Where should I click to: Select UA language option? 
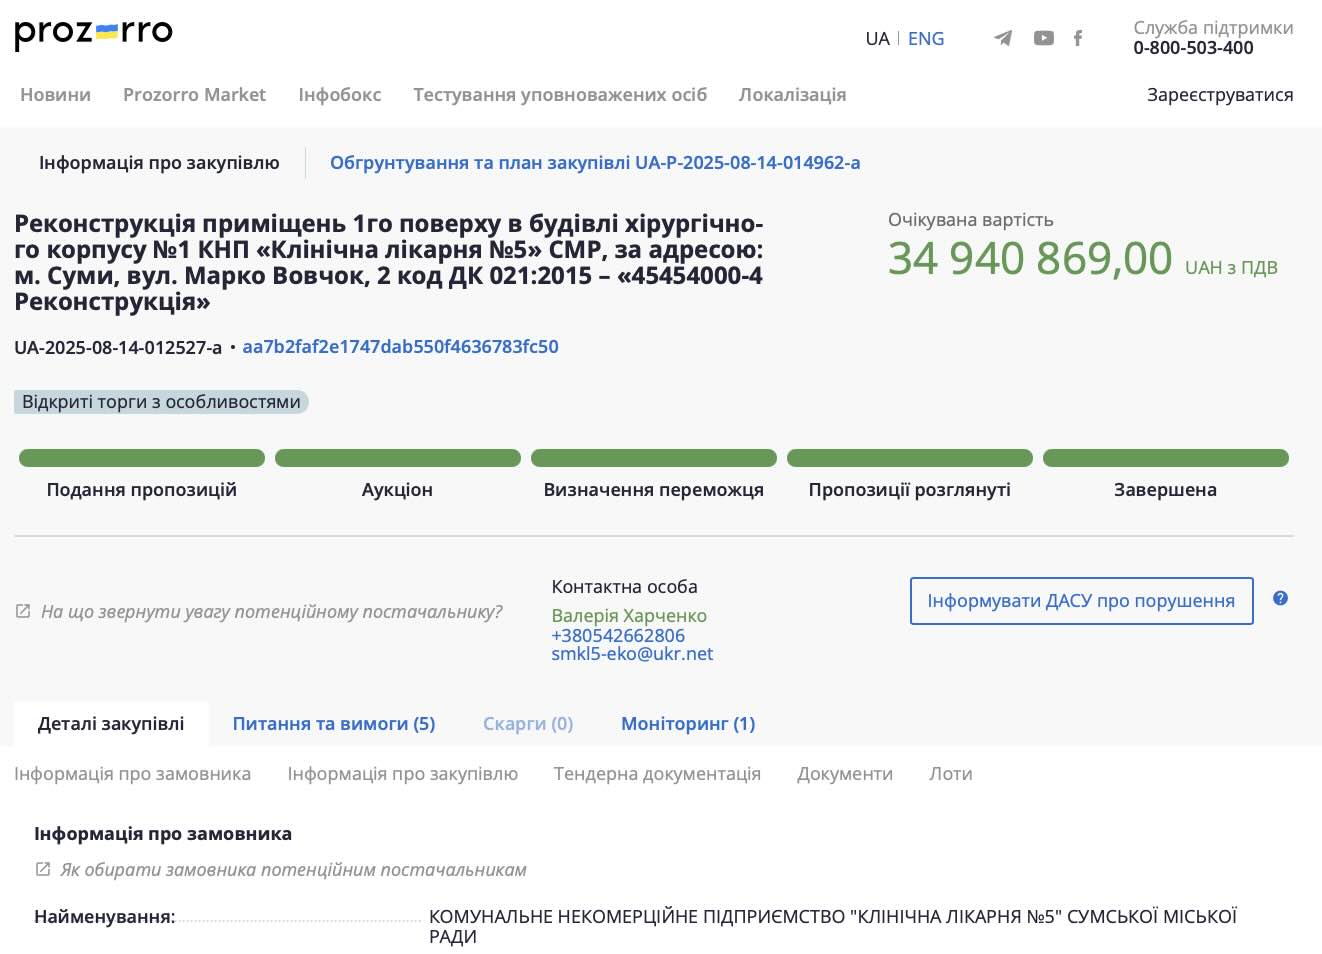(x=877, y=38)
